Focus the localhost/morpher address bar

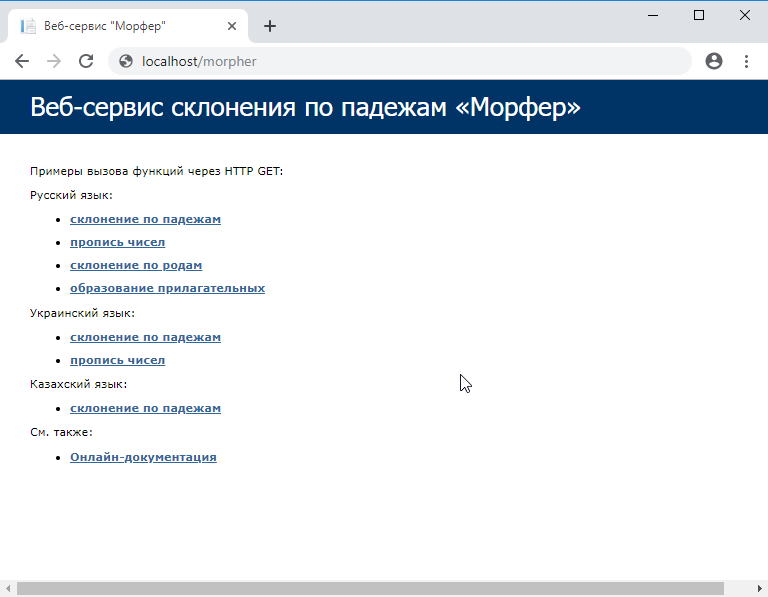click(x=400, y=61)
